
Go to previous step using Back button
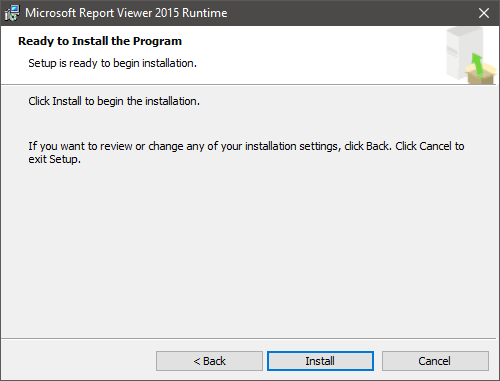209,361
